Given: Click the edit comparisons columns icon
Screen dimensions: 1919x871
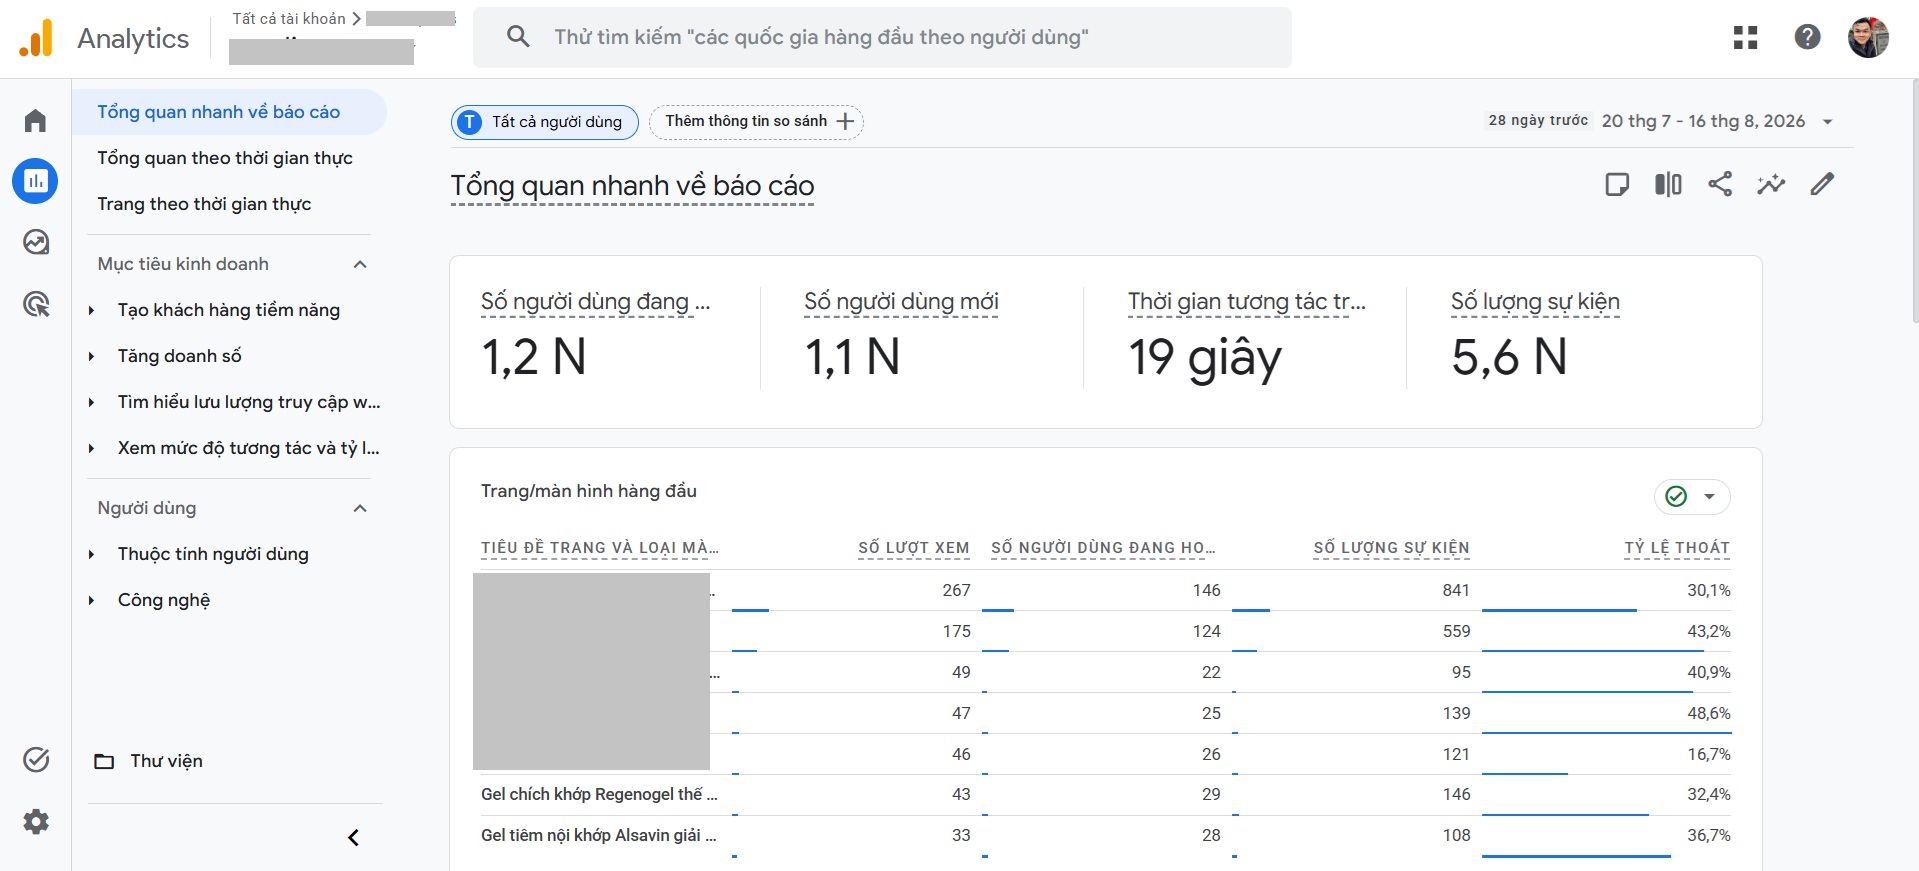Looking at the screenshot, I should 1668,184.
